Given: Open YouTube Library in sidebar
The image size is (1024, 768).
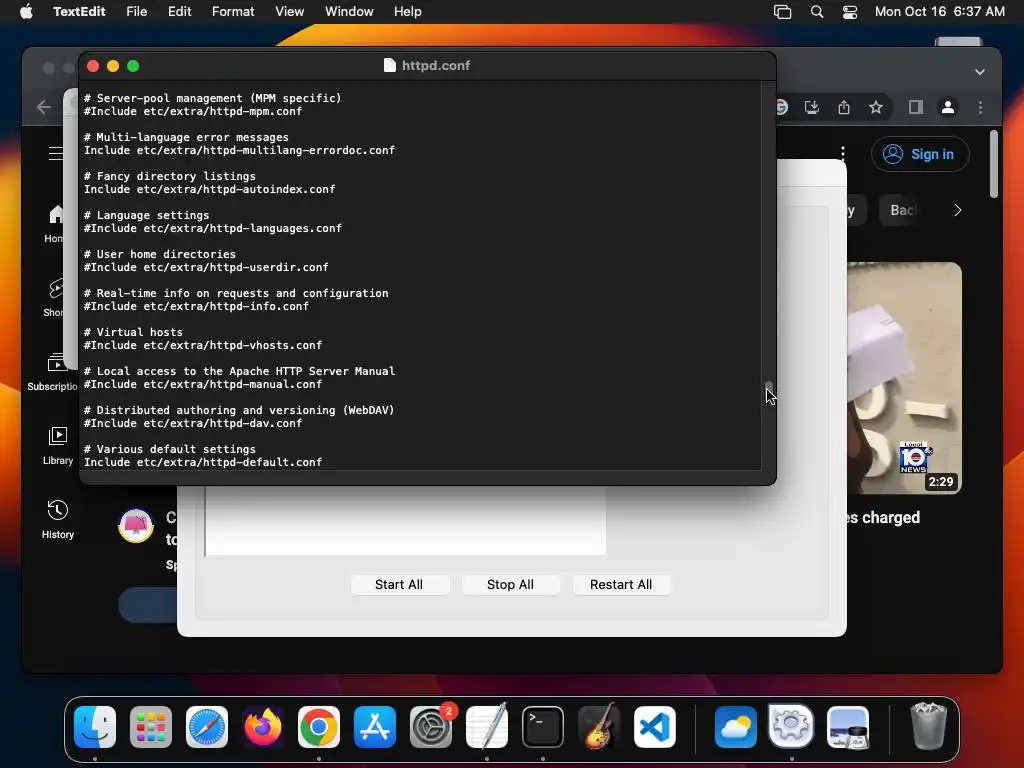Looking at the screenshot, I should 57,445.
